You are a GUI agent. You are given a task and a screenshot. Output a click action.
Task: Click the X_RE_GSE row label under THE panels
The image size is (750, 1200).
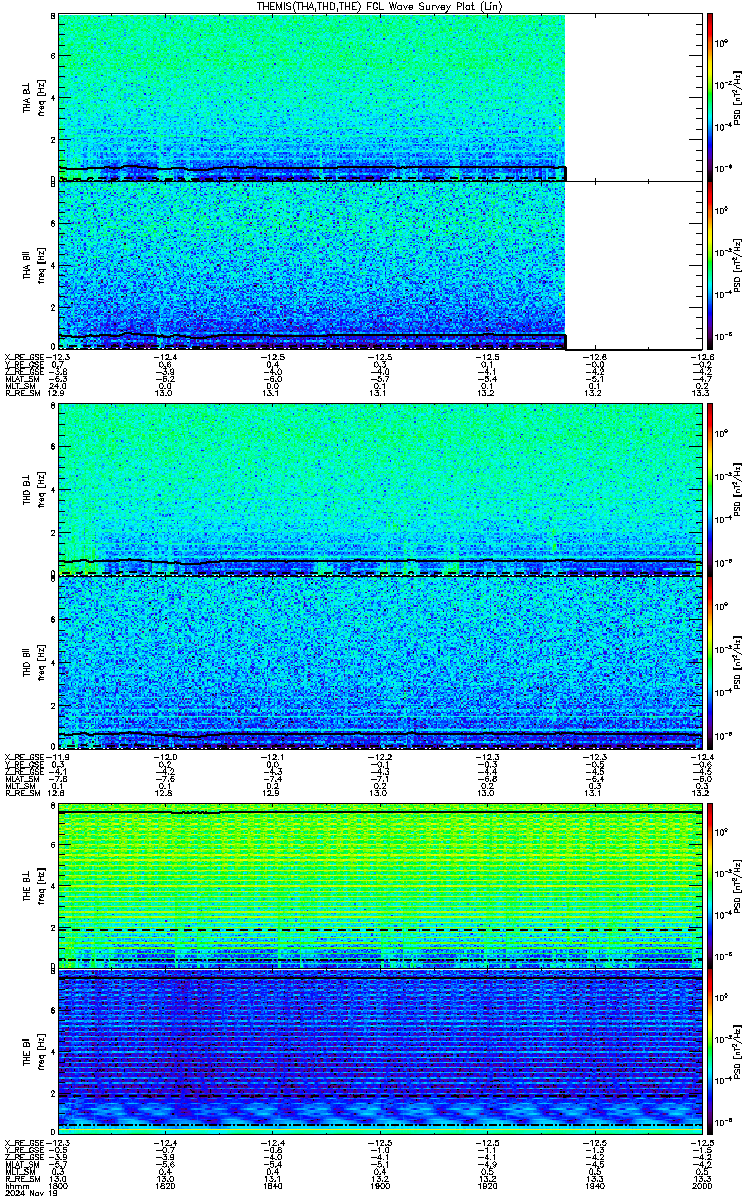tap(24, 1143)
